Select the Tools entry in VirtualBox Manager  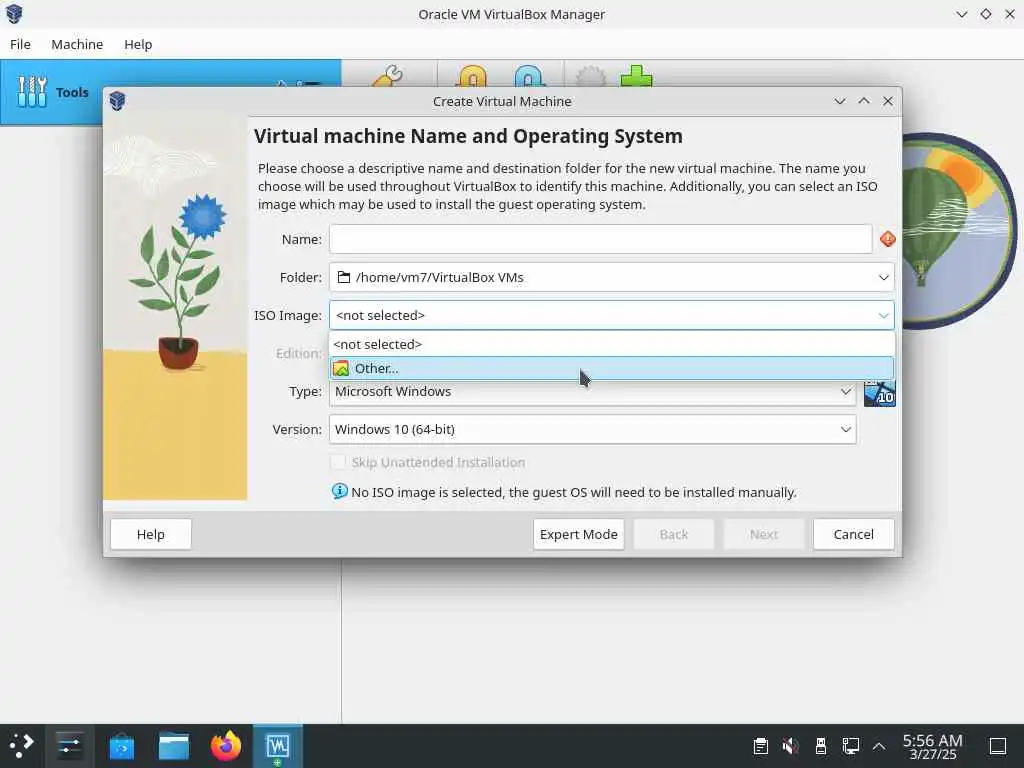[52, 92]
